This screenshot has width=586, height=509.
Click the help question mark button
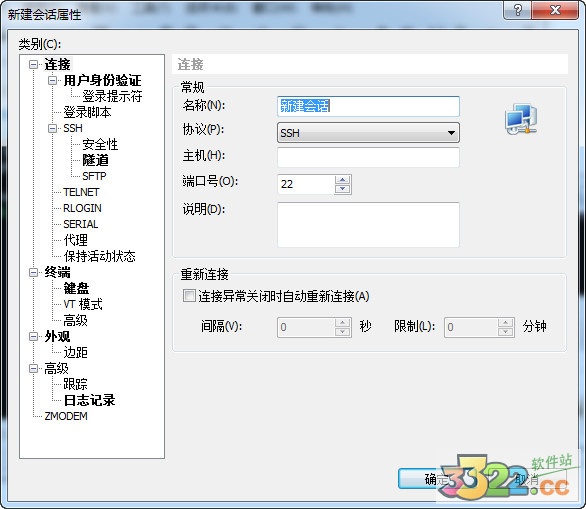tap(517, 10)
